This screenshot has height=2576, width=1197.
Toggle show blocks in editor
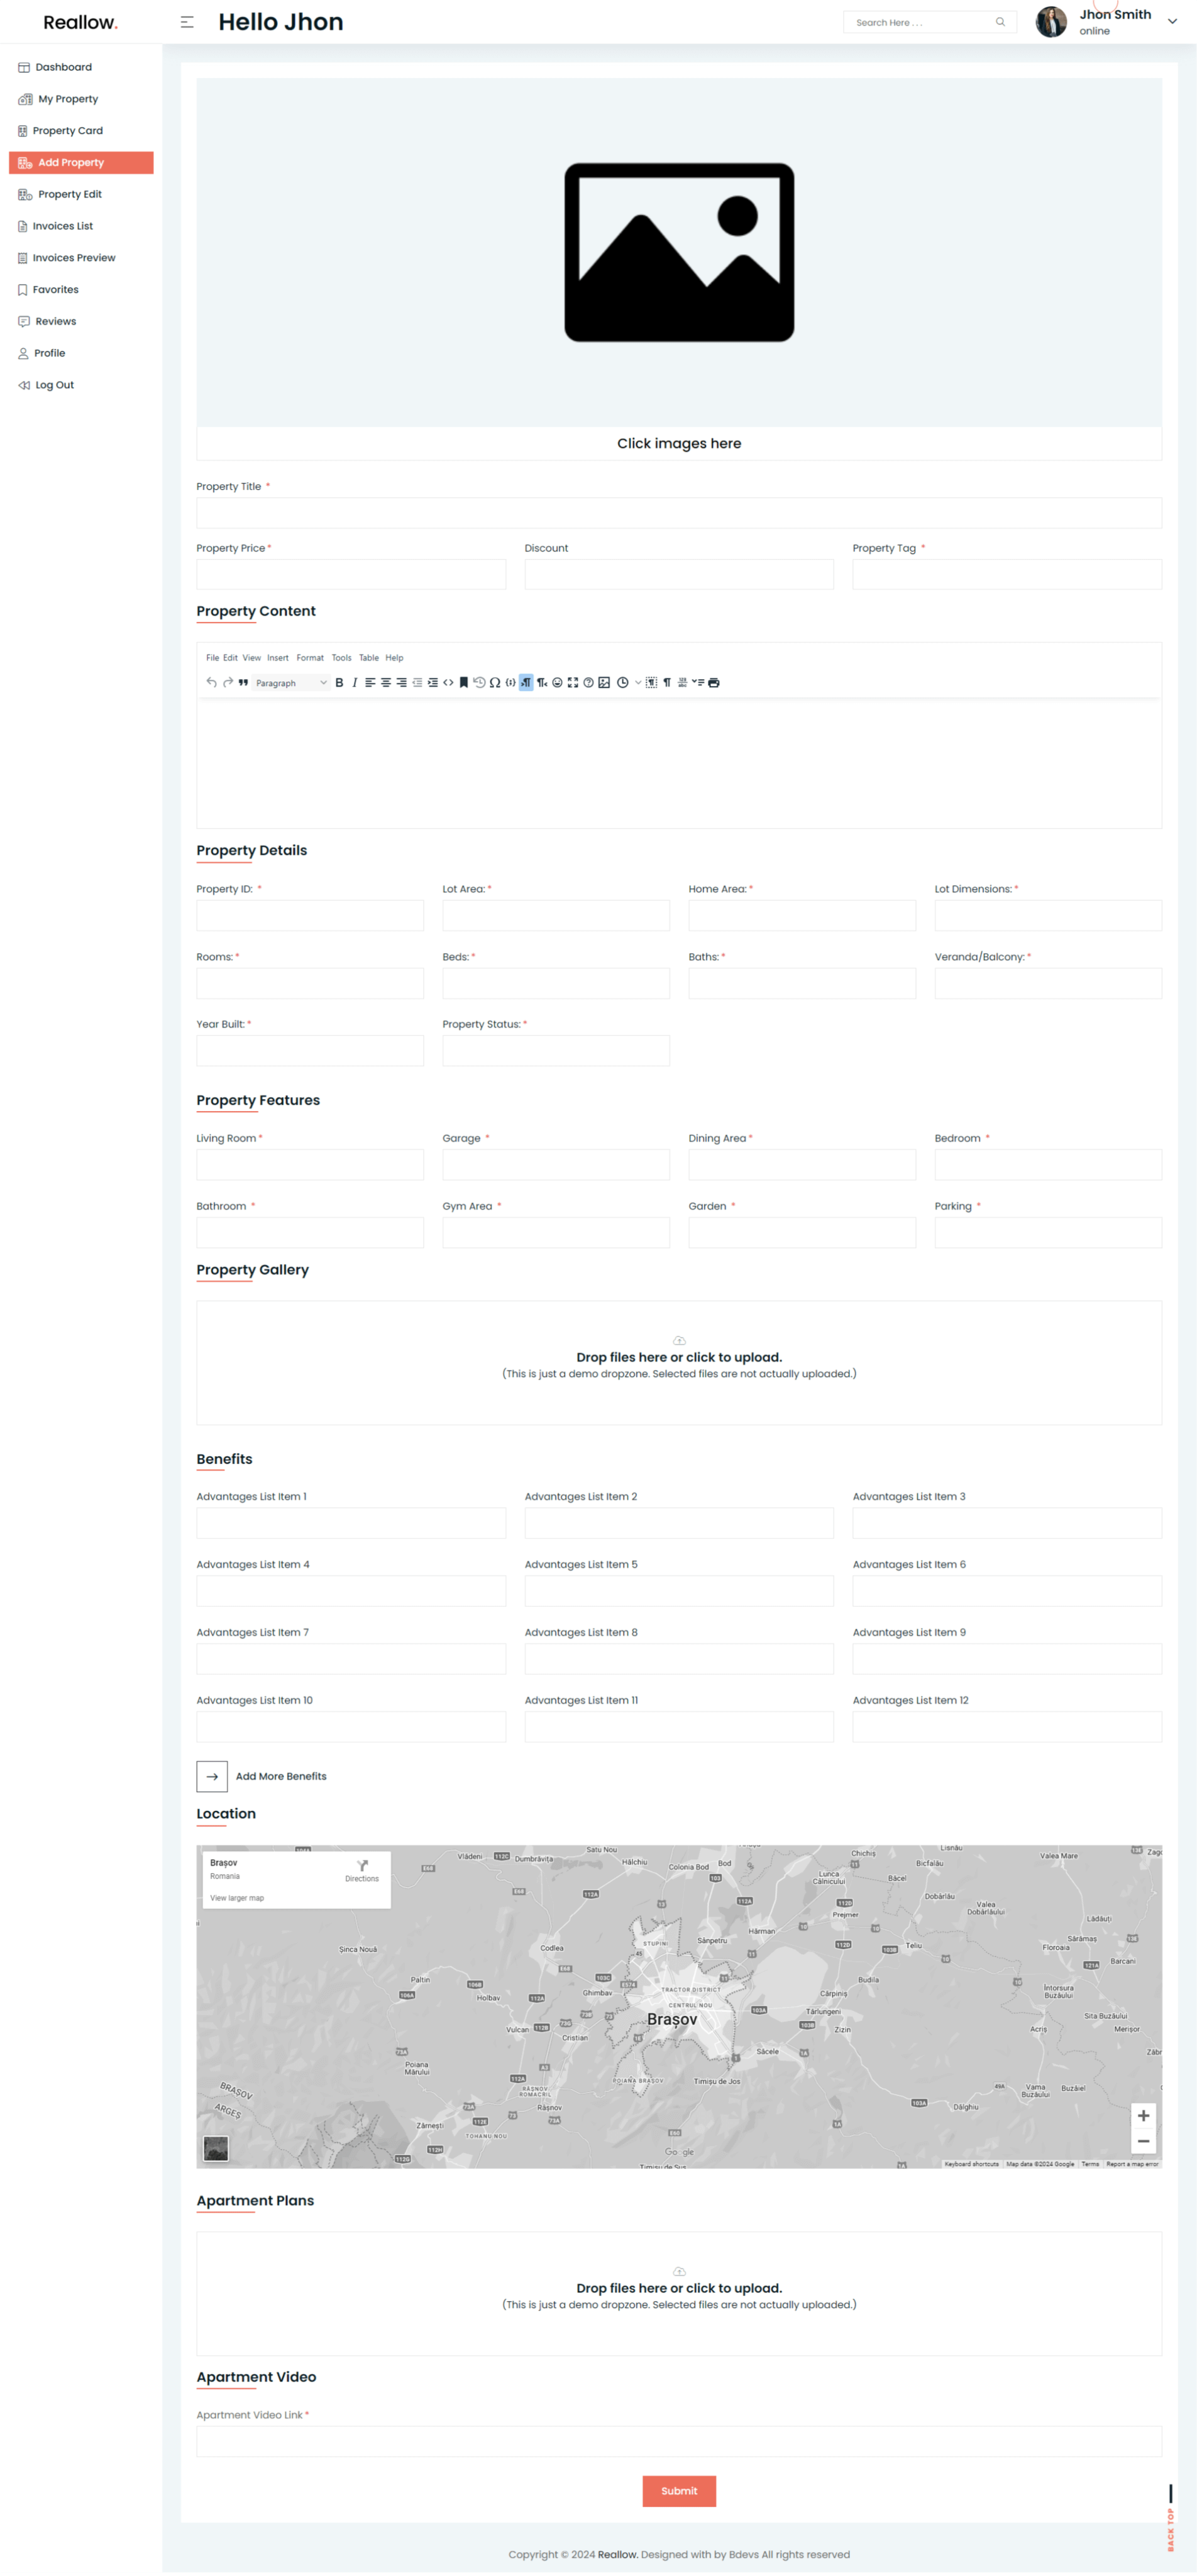pyautogui.click(x=652, y=682)
